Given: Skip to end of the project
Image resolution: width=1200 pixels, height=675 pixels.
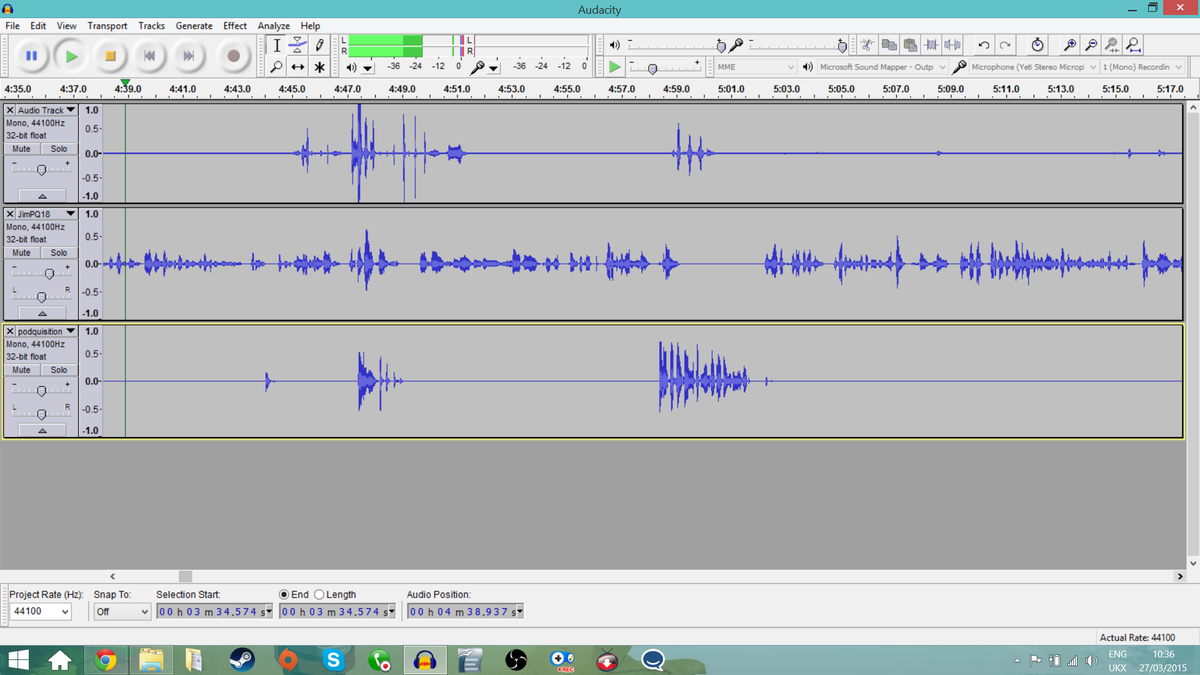Looking at the screenshot, I should (189, 56).
